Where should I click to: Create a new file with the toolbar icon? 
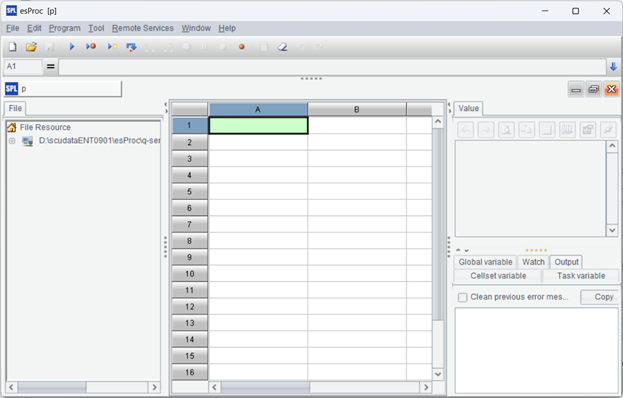click(12, 47)
